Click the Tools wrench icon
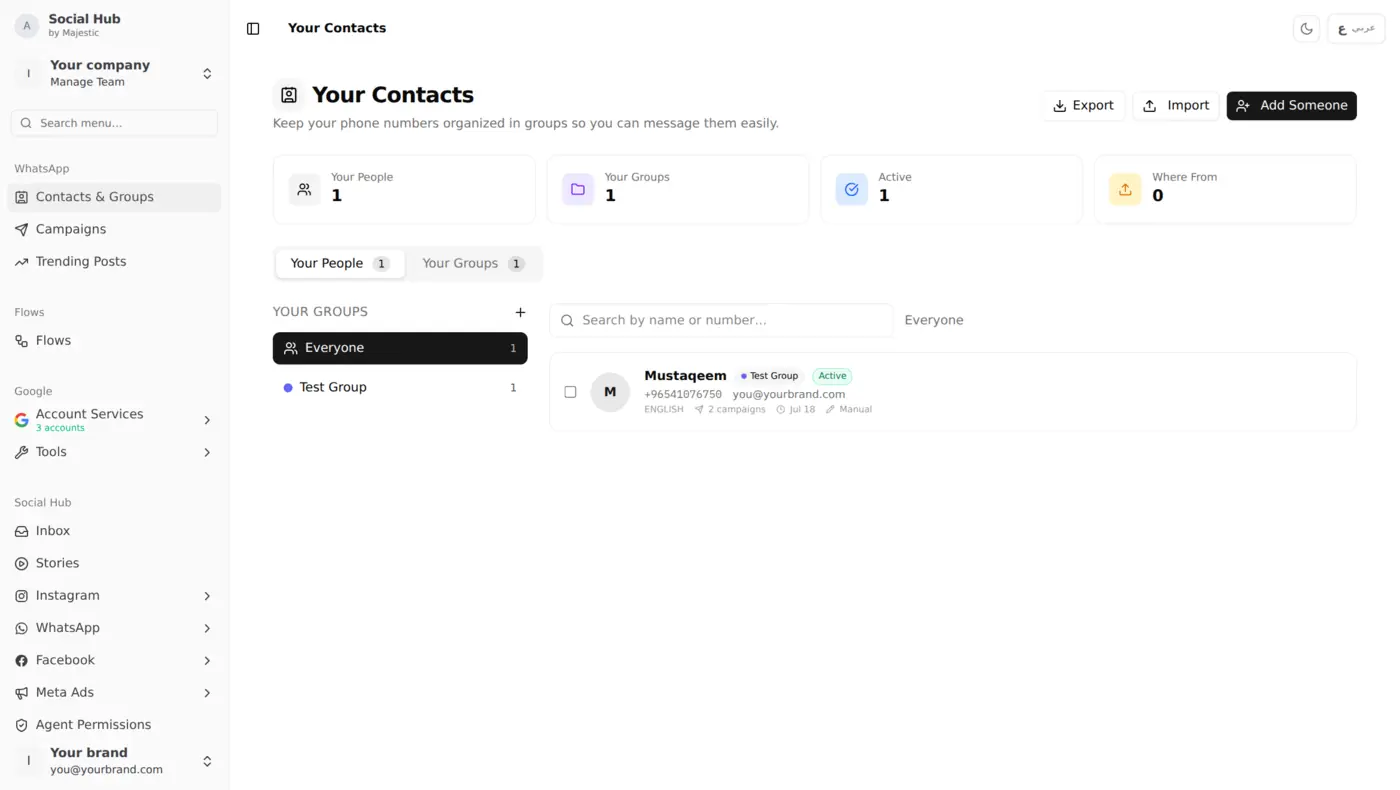 (x=21, y=453)
